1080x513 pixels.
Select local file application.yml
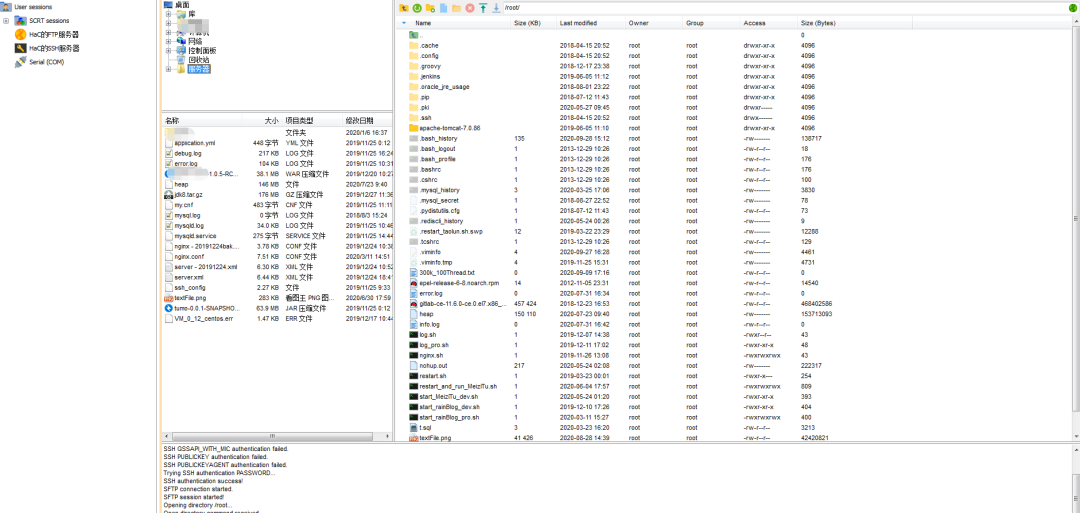(189, 143)
